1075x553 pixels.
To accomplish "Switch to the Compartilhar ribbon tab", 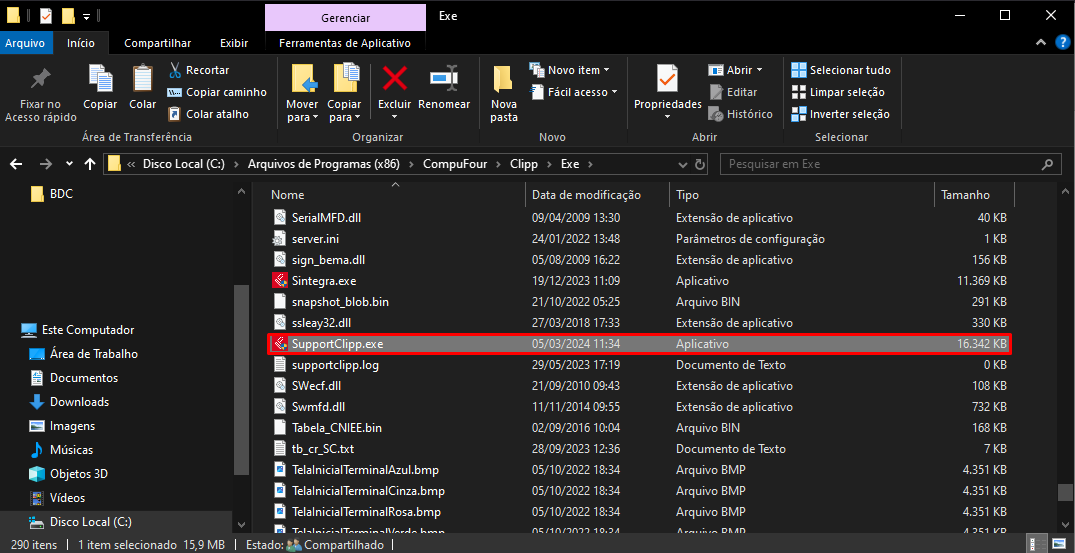I will click(157, 43).
